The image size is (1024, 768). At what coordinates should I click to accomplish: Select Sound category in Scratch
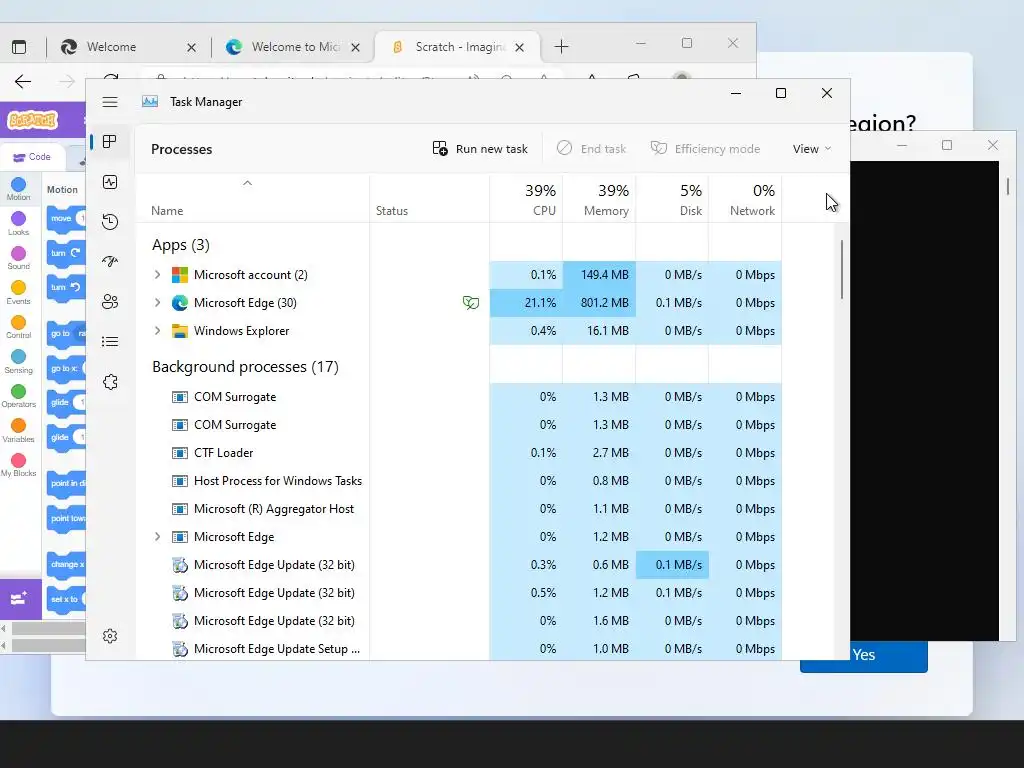click(18, 259)
